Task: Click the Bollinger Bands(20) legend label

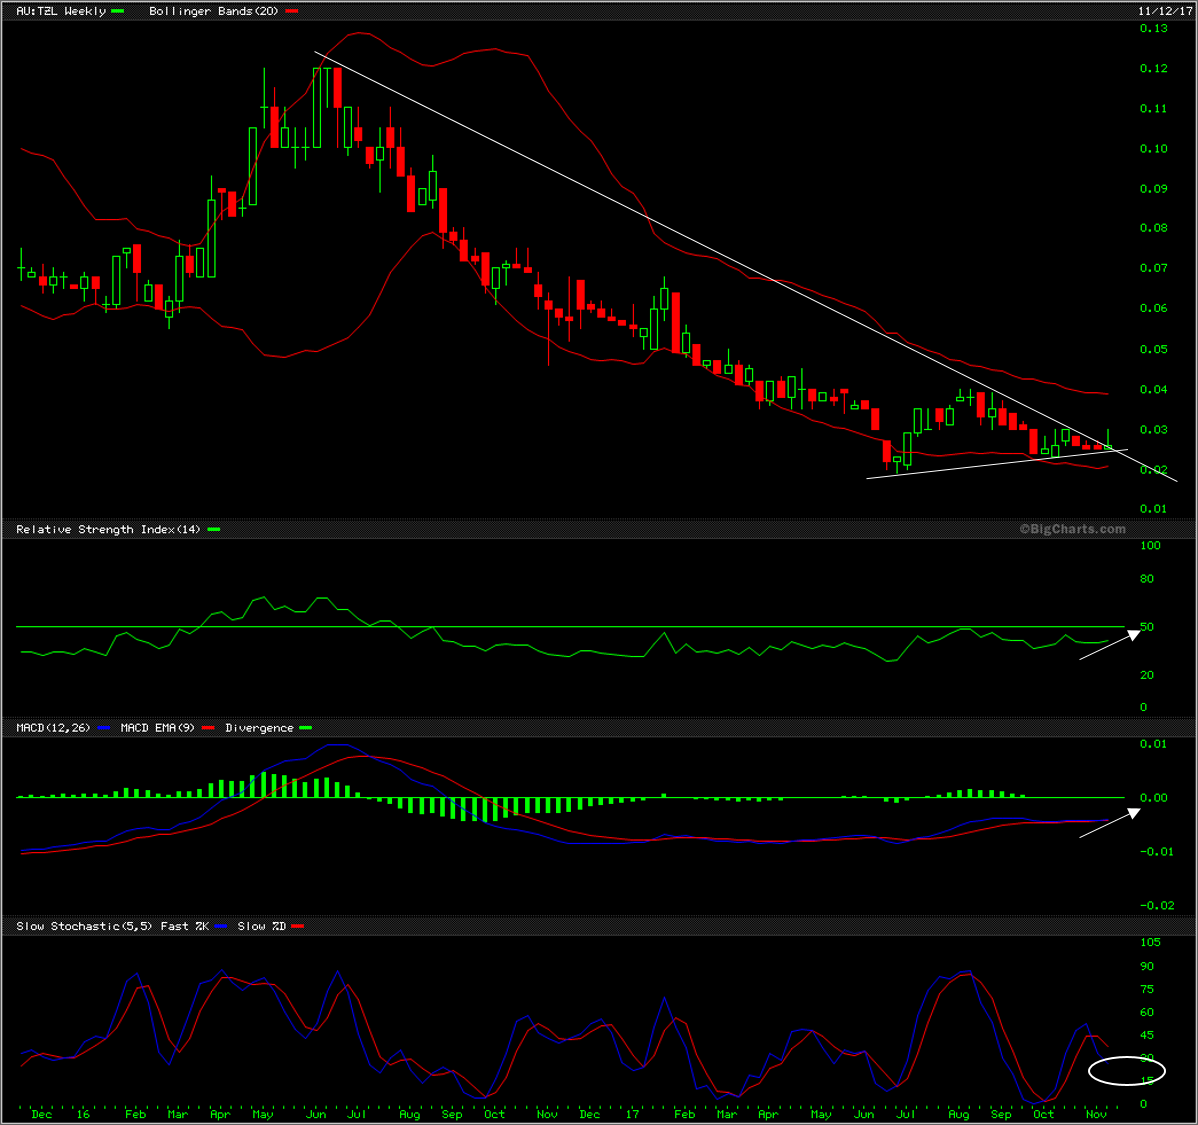Action: point(213,11)
